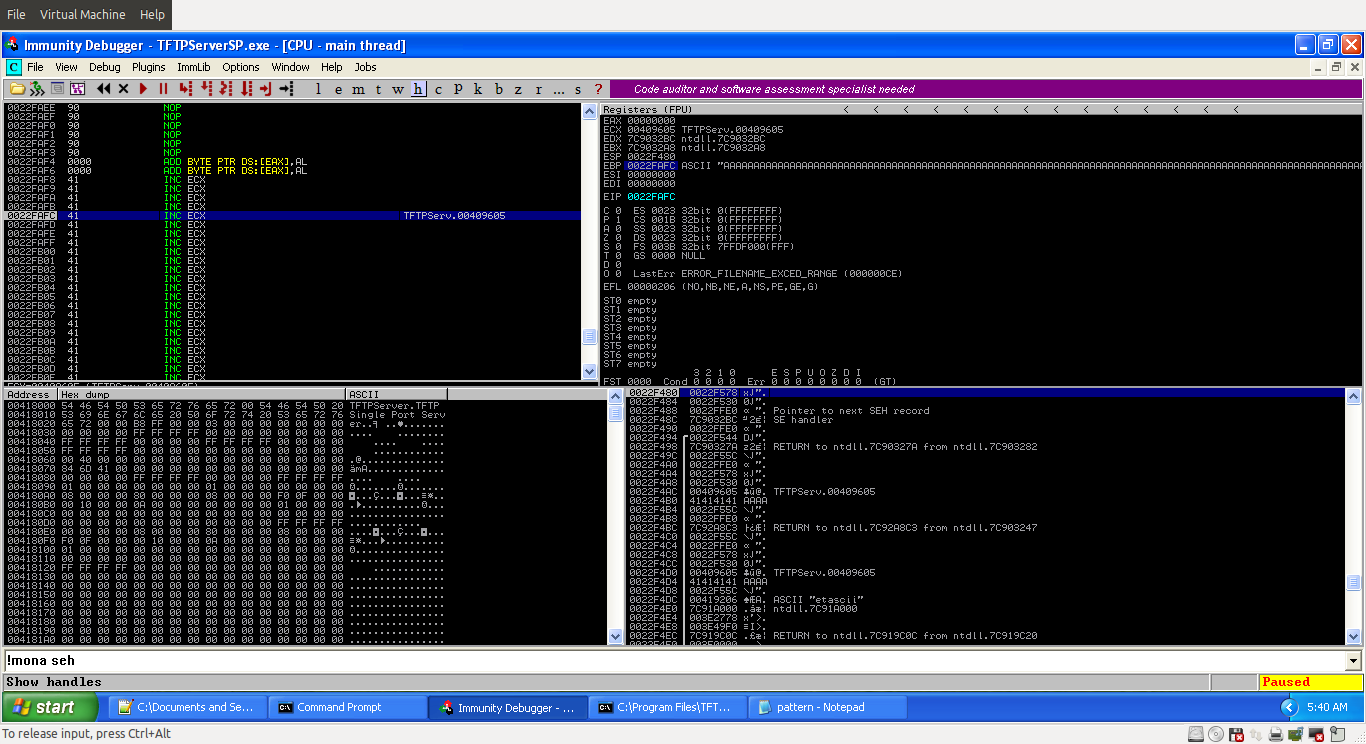The image size is (1366, 744).
Task: Open the Options menu
Action: [241, 67]
